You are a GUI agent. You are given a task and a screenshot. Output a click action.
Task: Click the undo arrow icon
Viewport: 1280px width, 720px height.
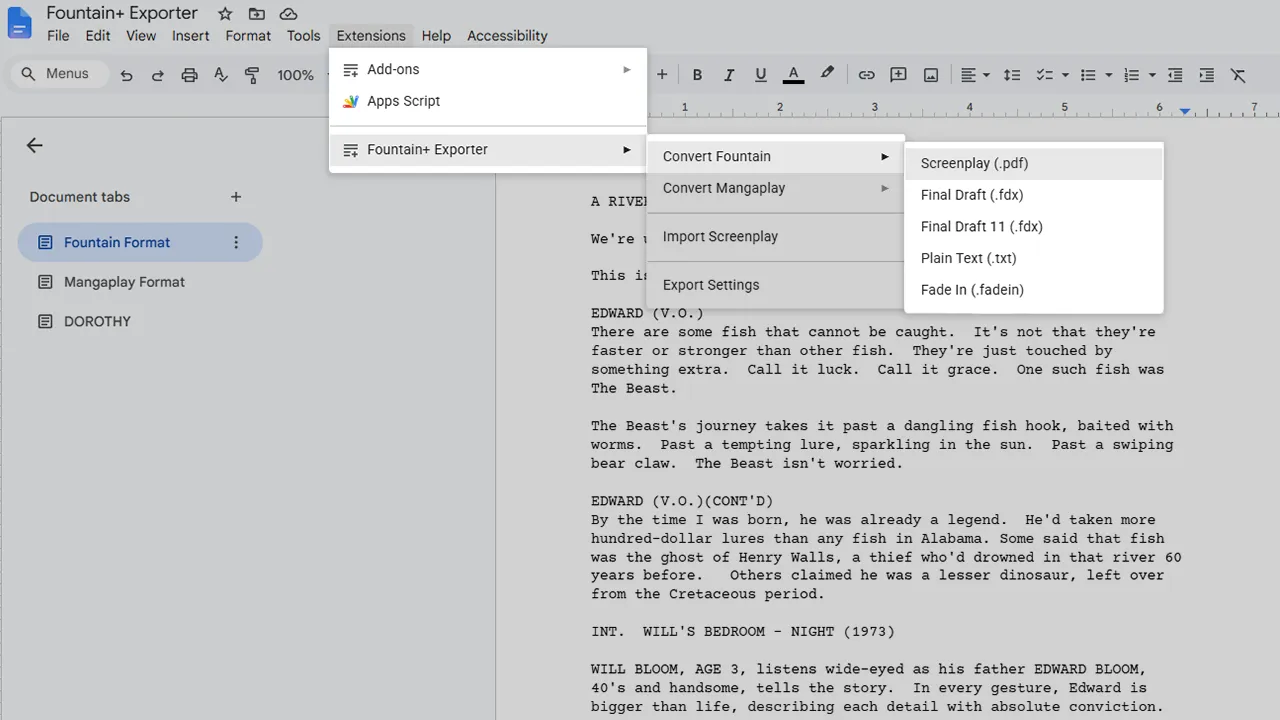(126, 75)
